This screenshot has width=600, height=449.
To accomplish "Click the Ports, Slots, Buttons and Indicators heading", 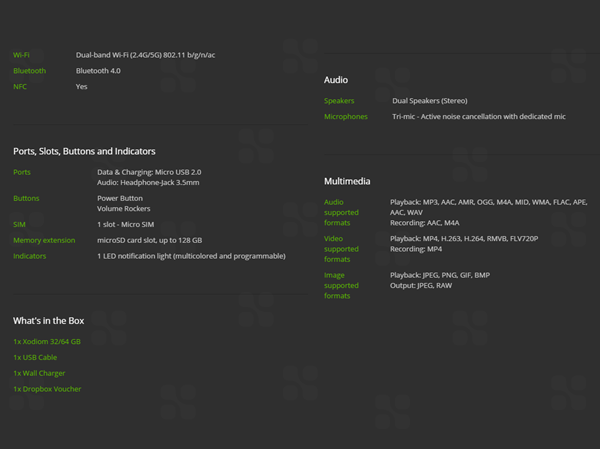I will [x=84, y=151].
